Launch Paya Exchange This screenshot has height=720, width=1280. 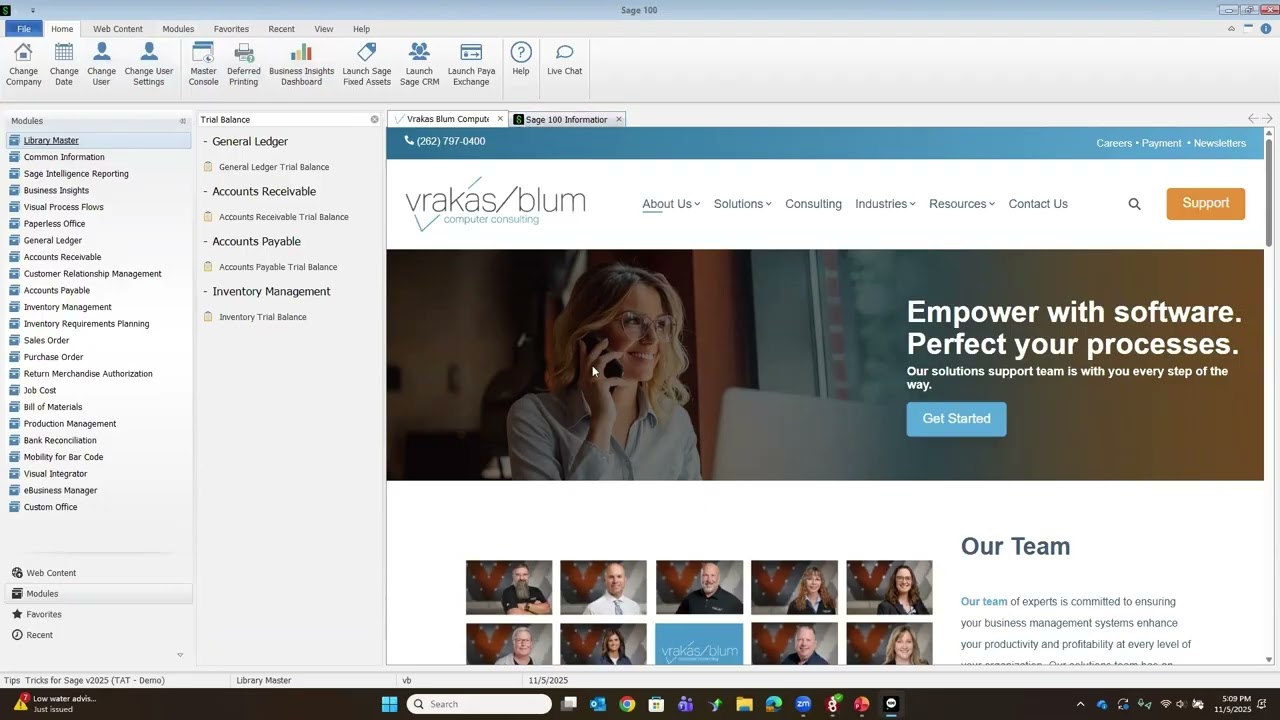471,64
